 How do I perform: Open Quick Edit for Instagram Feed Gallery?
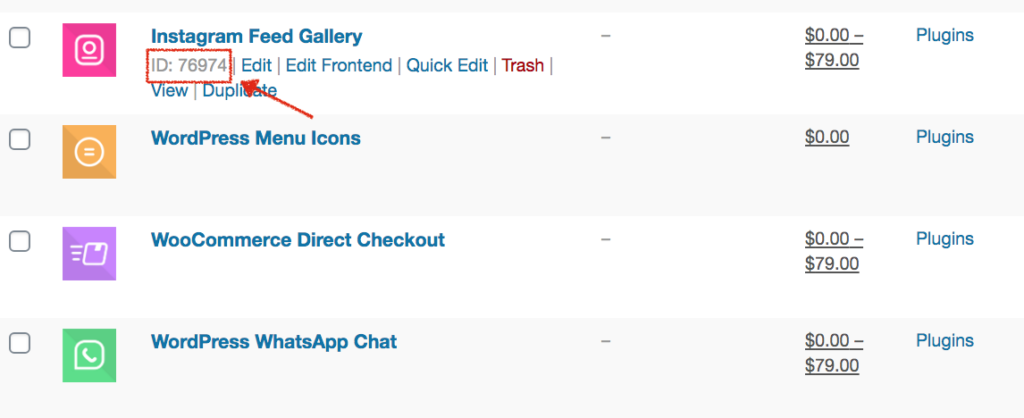pos(447,66)
